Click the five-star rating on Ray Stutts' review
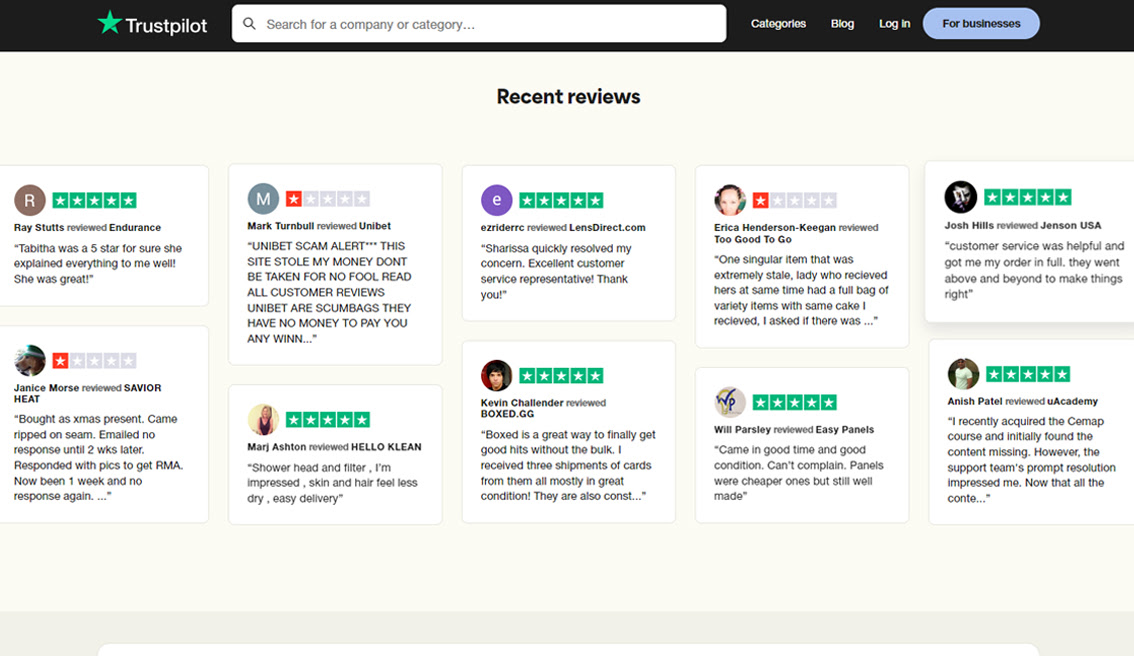Viewport: 1134px width, 656px height. pyautogui.click(x=94, y=200)
